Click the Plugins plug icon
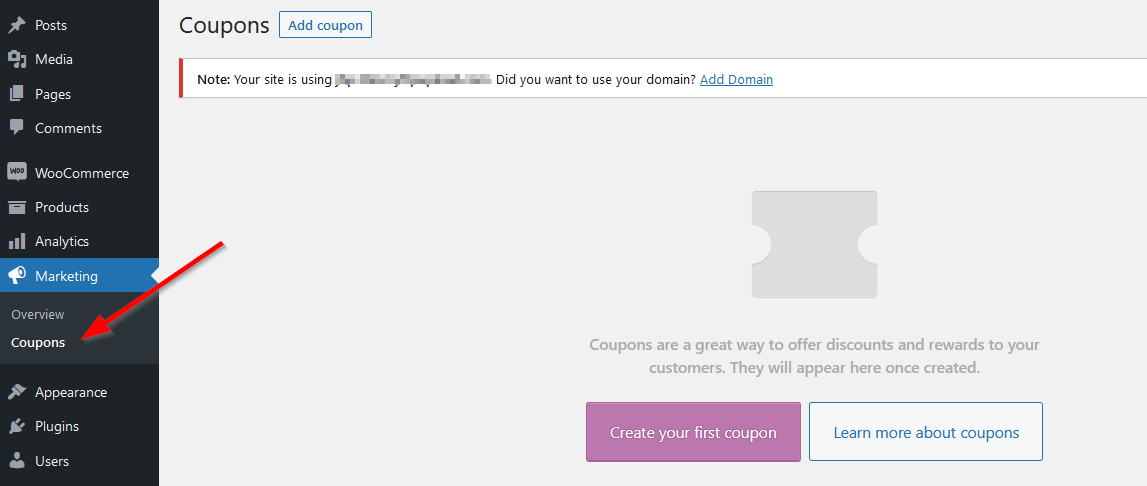1147x486 pixels. [x=17, y=426]
